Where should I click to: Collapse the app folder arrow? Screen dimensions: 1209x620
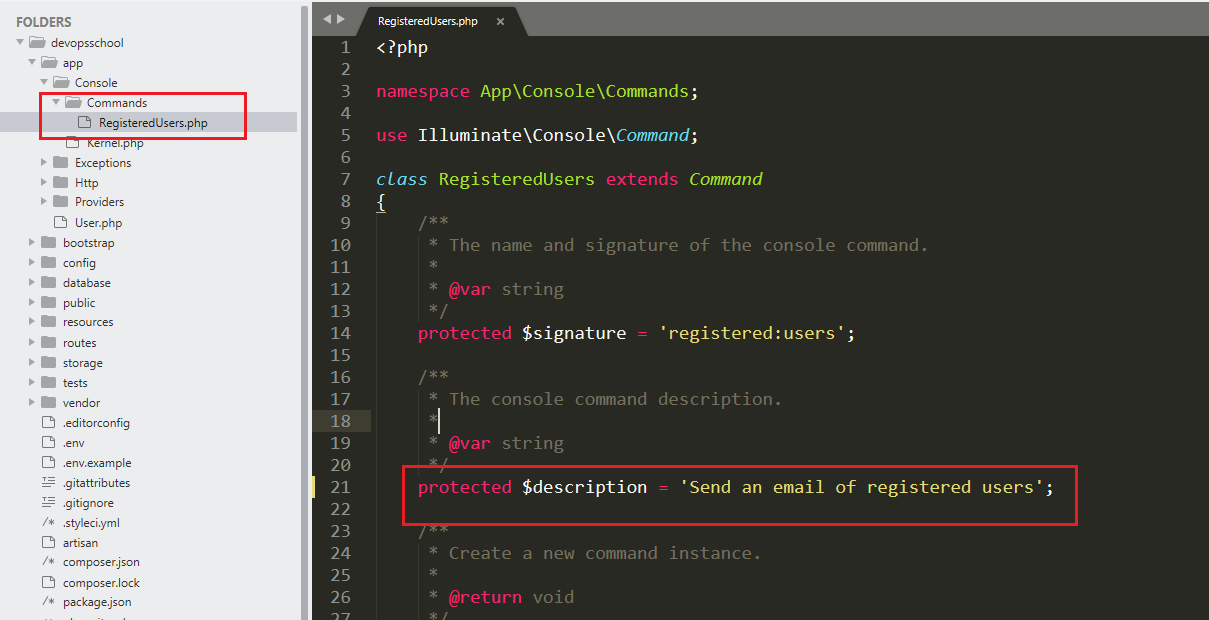click(32, 63)
